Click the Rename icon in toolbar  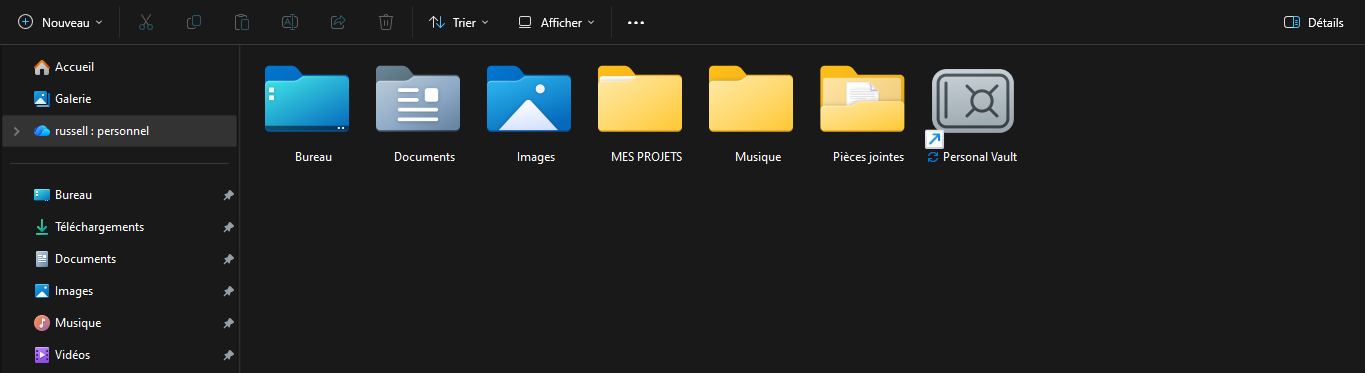point(290,22)
